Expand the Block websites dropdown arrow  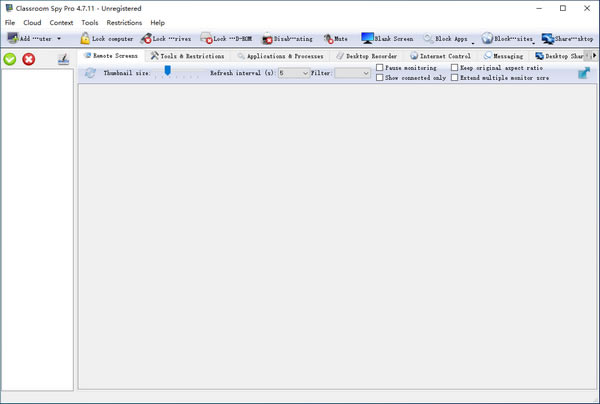point(533,43)
